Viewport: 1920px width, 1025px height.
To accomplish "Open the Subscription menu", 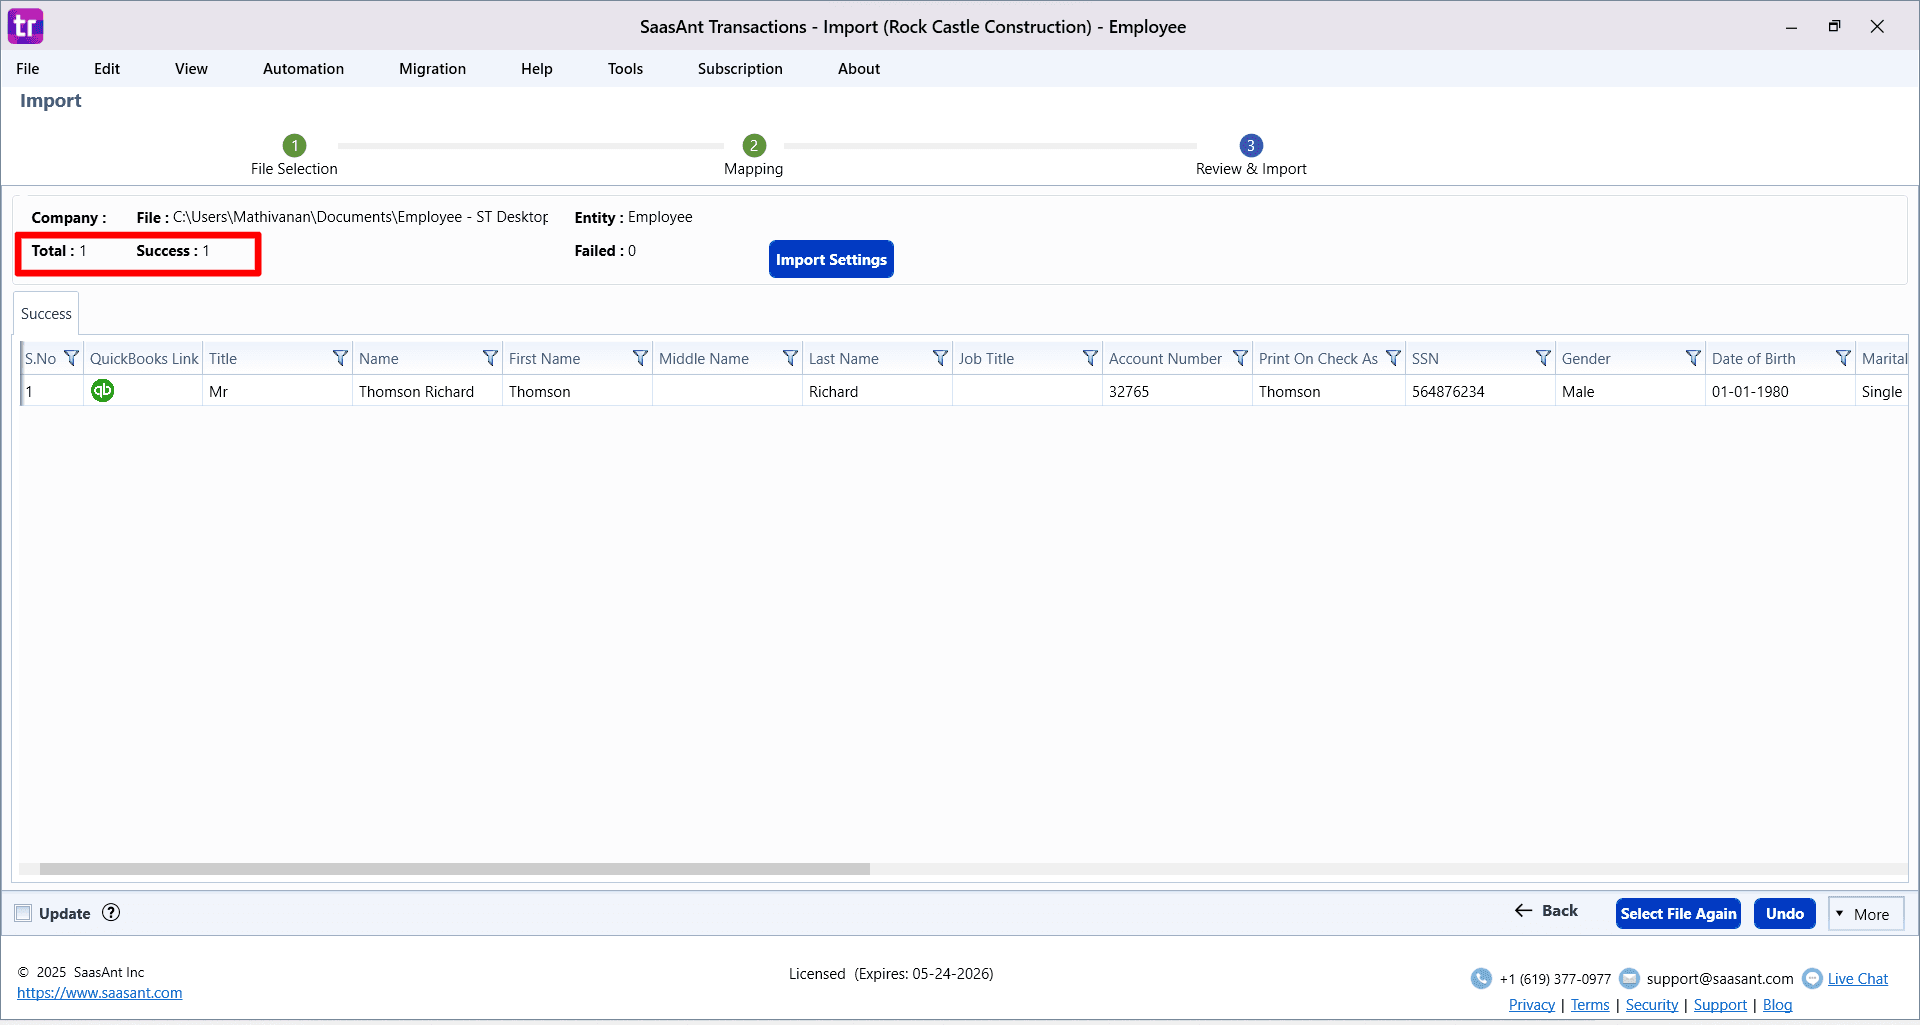I will [740, 68].
